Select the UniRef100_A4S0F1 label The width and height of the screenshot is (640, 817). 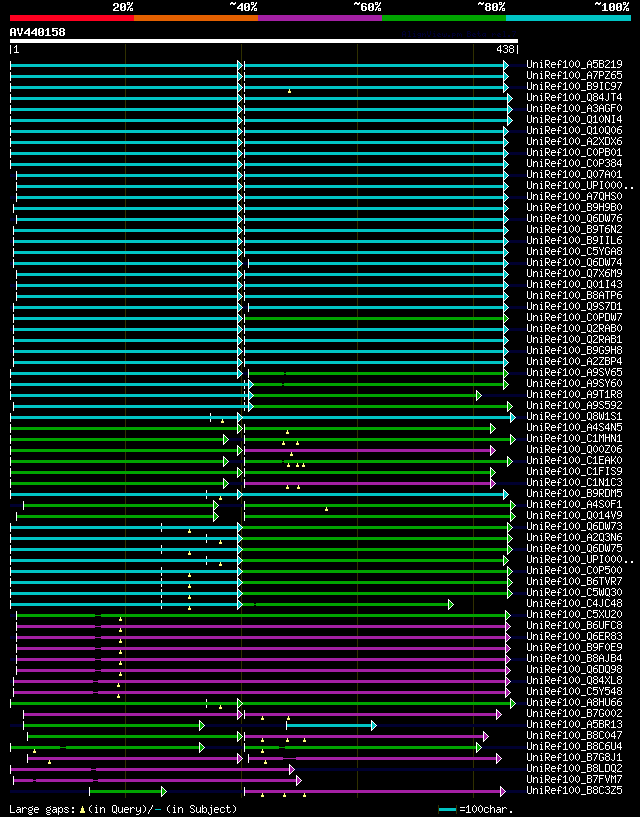(574, 504)
